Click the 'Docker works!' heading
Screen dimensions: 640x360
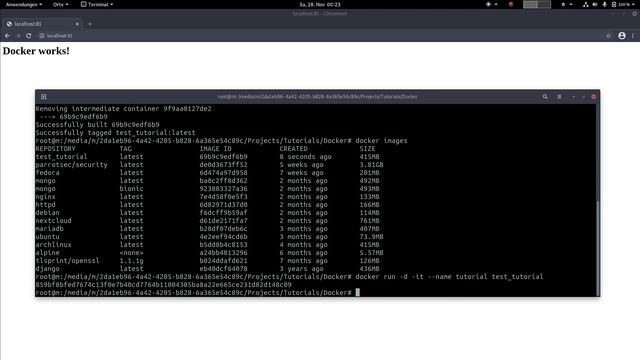pos(36,51)
